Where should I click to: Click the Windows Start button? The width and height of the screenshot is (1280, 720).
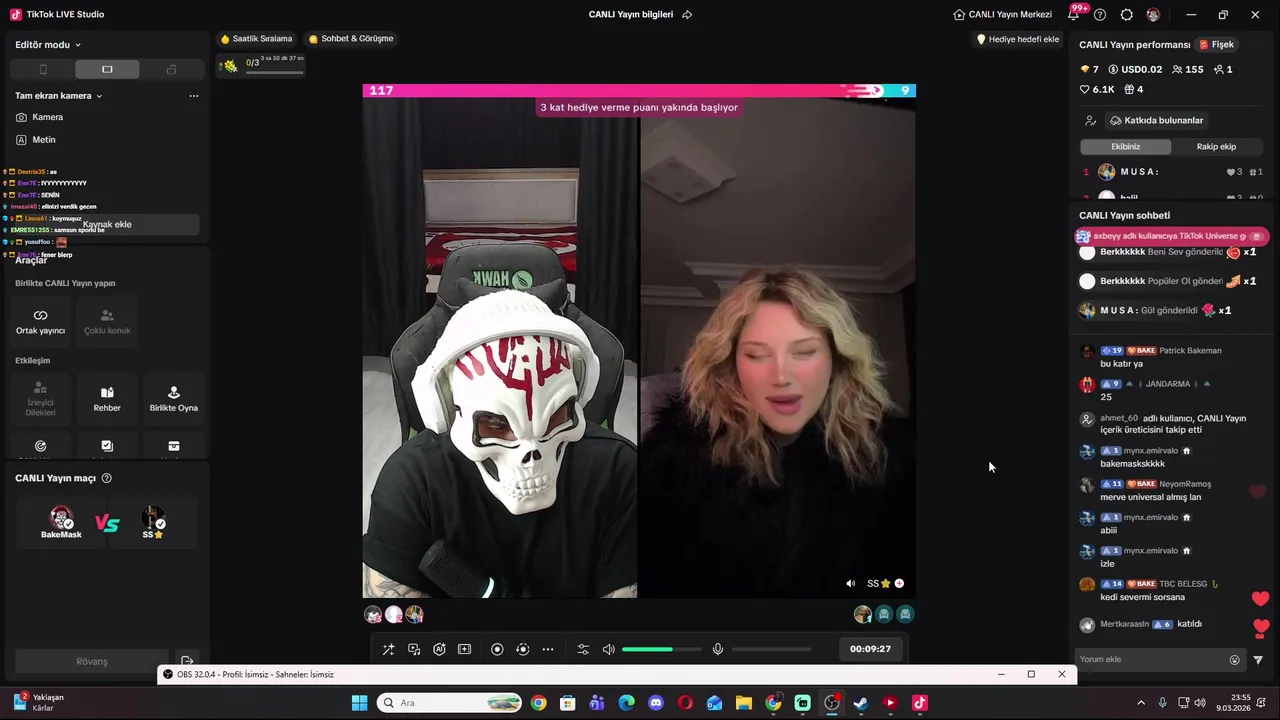tap(360, 703)
